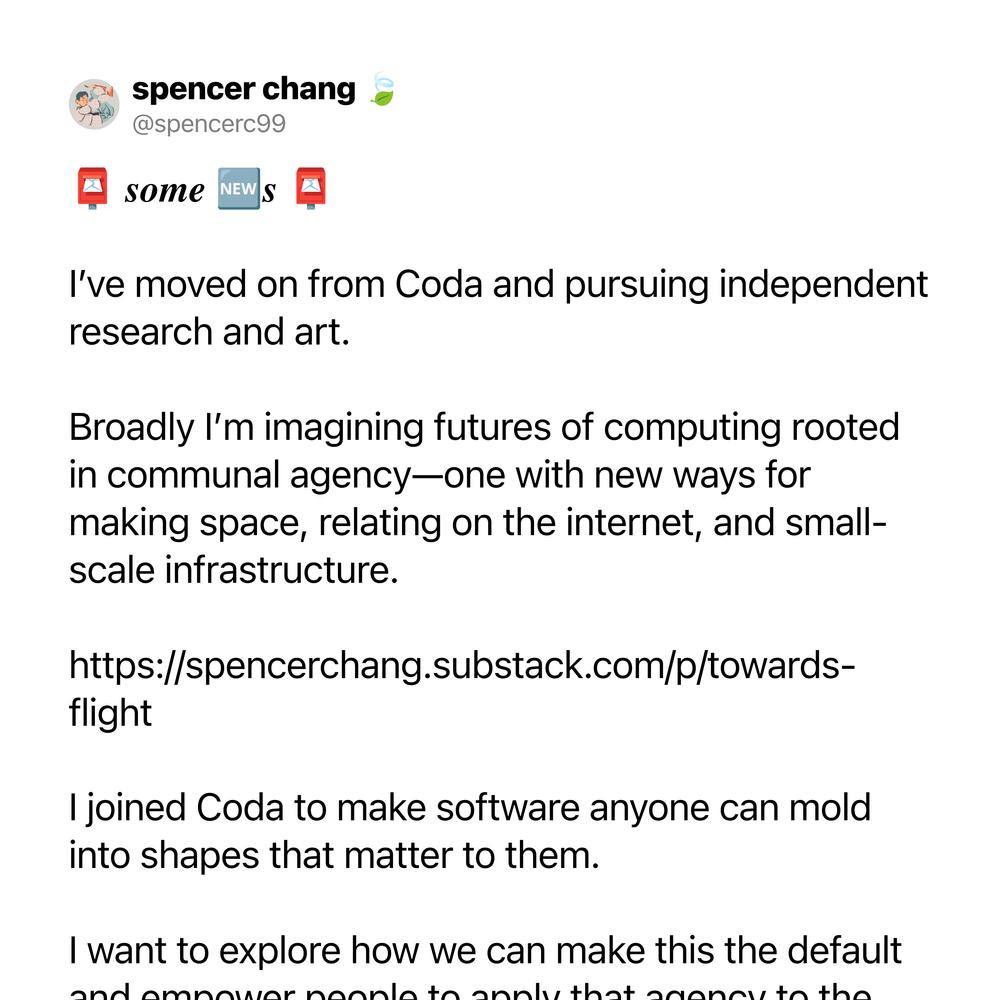Viewport: 1000px width, 1000px height.
Task: Click spencer chang's profile avatar
Action: [94, 104]
